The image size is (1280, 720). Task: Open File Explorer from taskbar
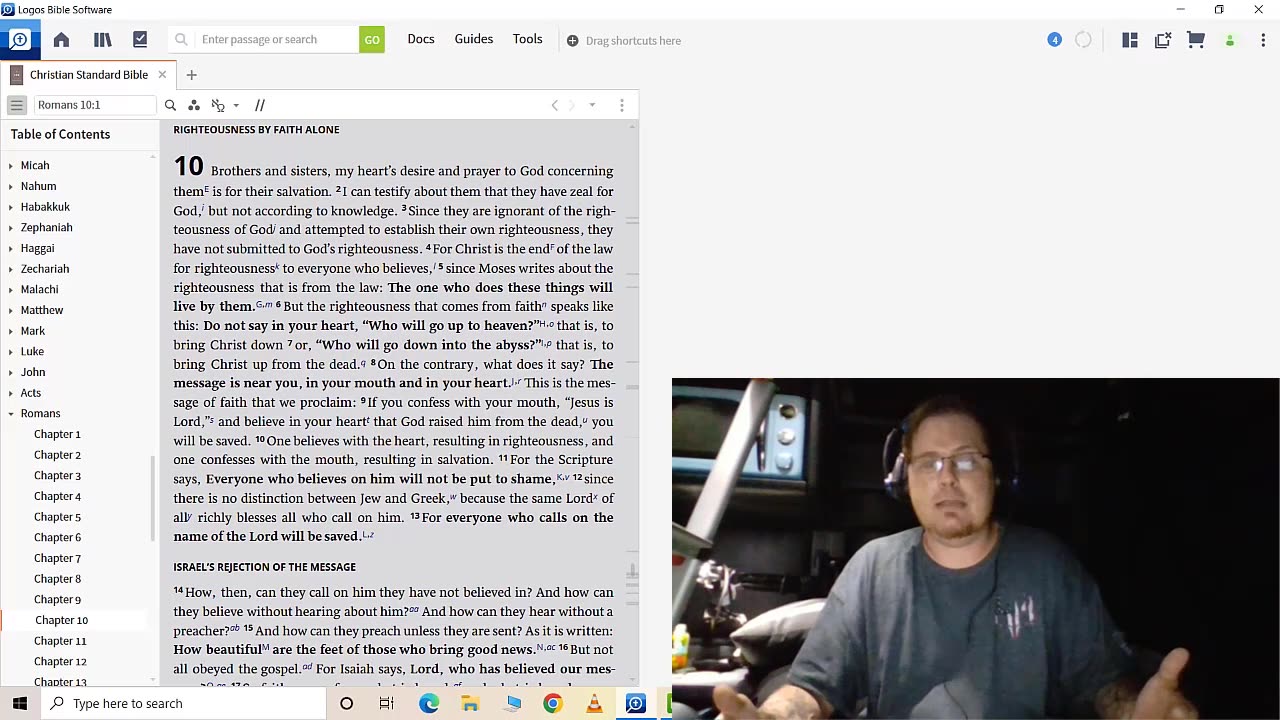[470, 703]
